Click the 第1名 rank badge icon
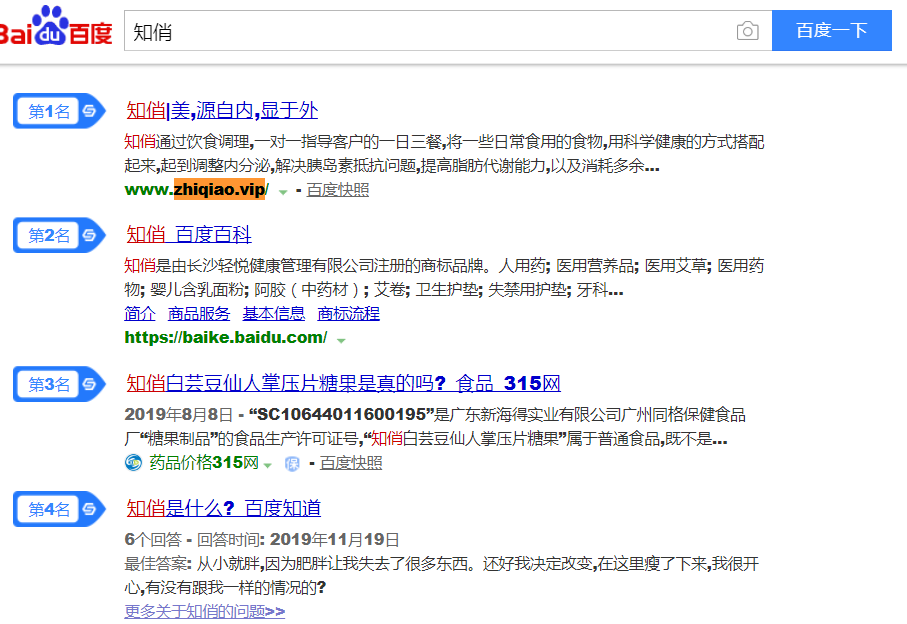Image resolution: width=907 pixels, height=624 pixels. [59, 110]
